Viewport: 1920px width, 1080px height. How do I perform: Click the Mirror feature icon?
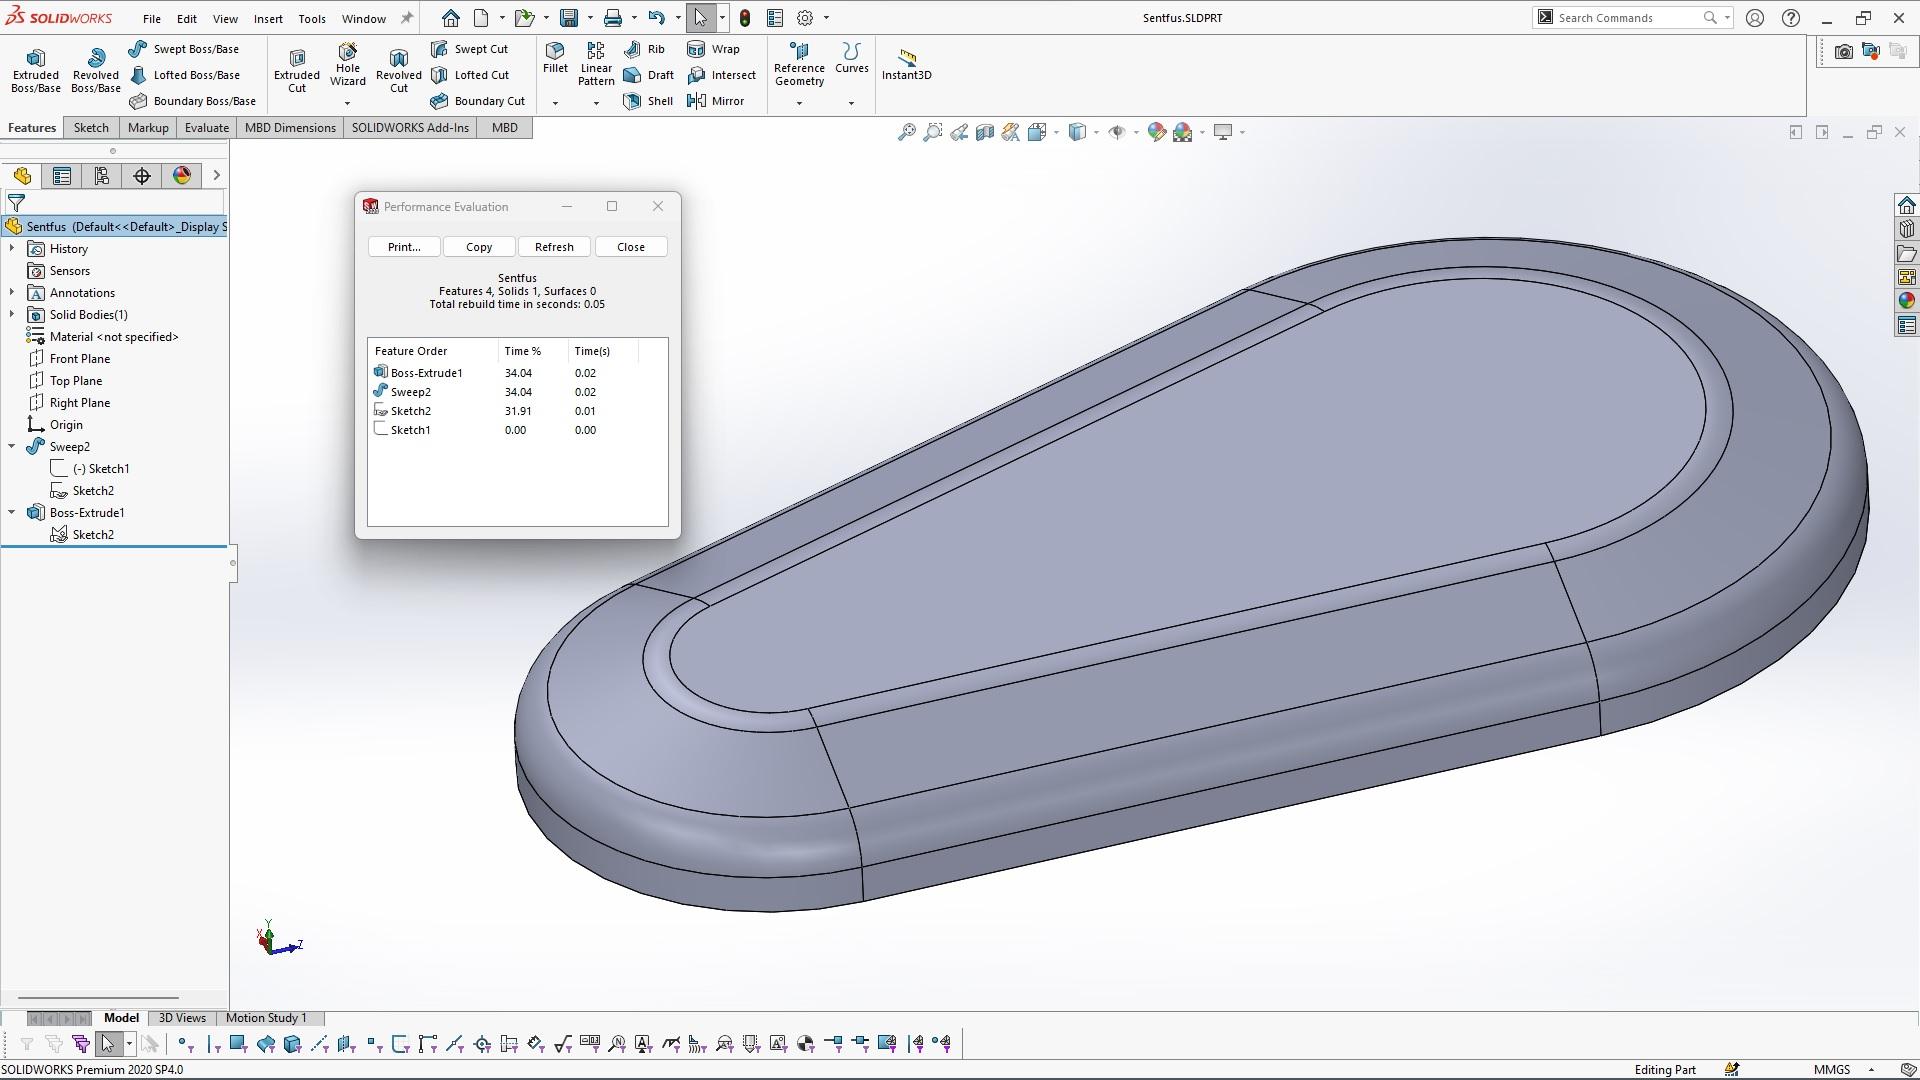pyautogui.click(x=697, y=101)
